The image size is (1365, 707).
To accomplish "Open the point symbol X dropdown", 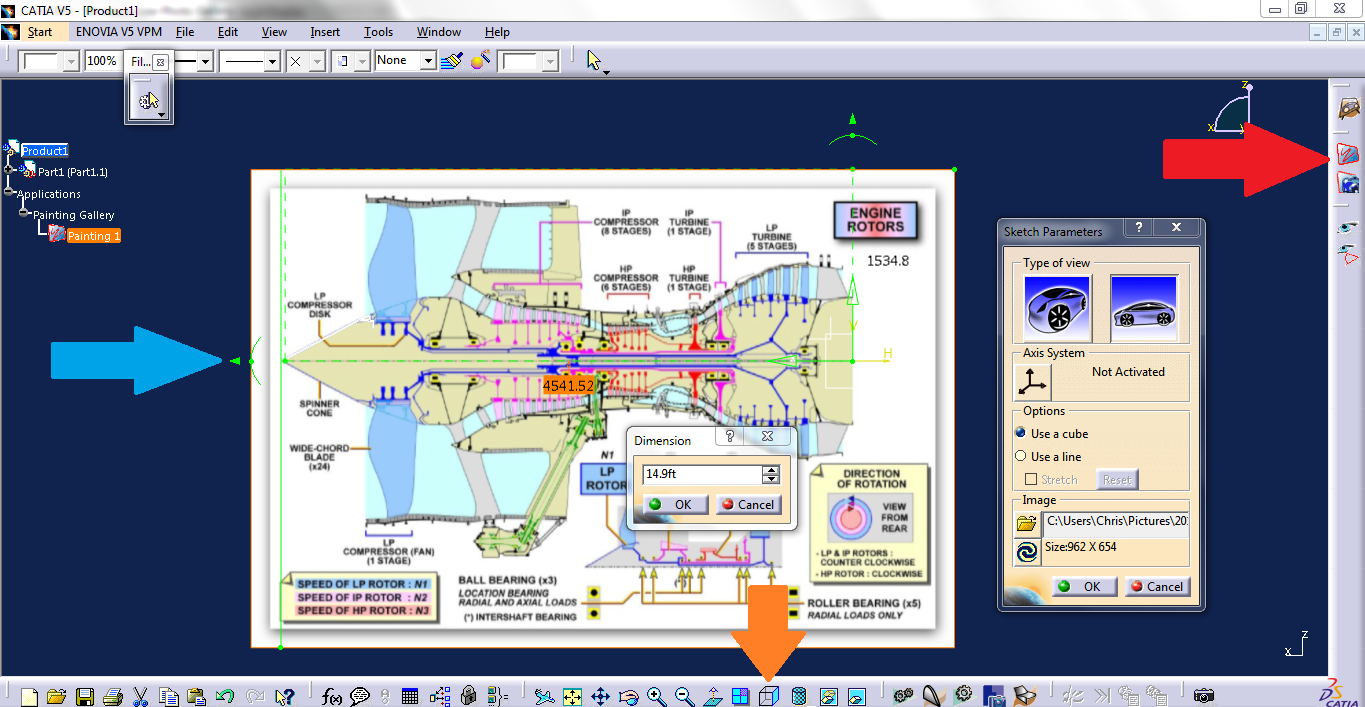I will click(317, 62).
